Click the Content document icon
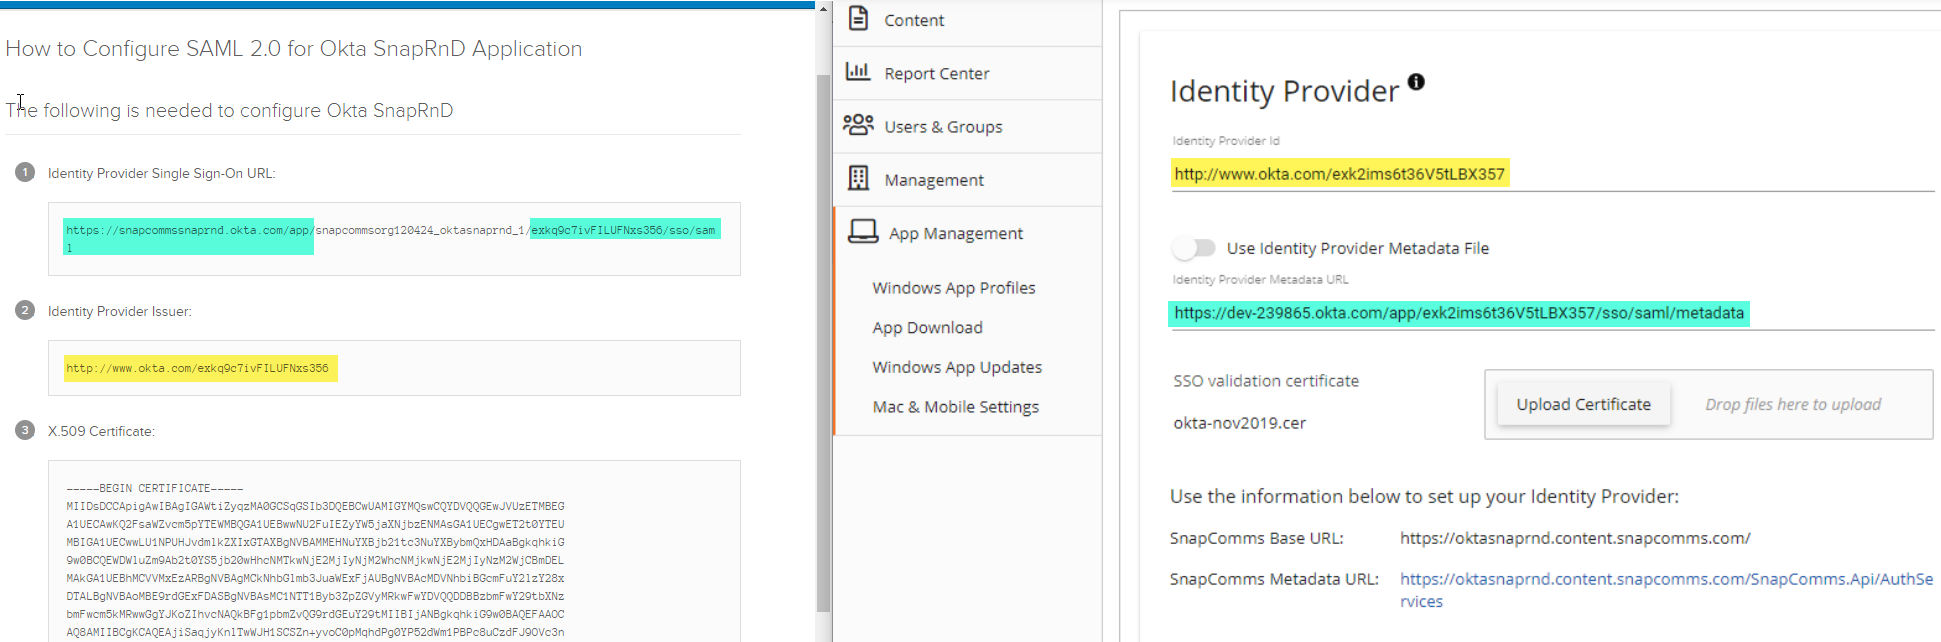The image size is (1941, 642). tap(858, 18)
